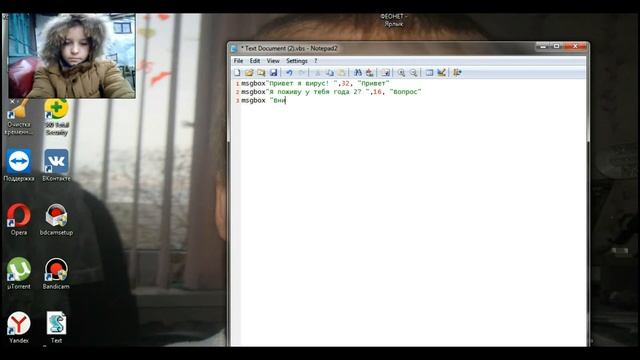Open the ? help menu
Screen dimensions: 640x360
[315, 61]
